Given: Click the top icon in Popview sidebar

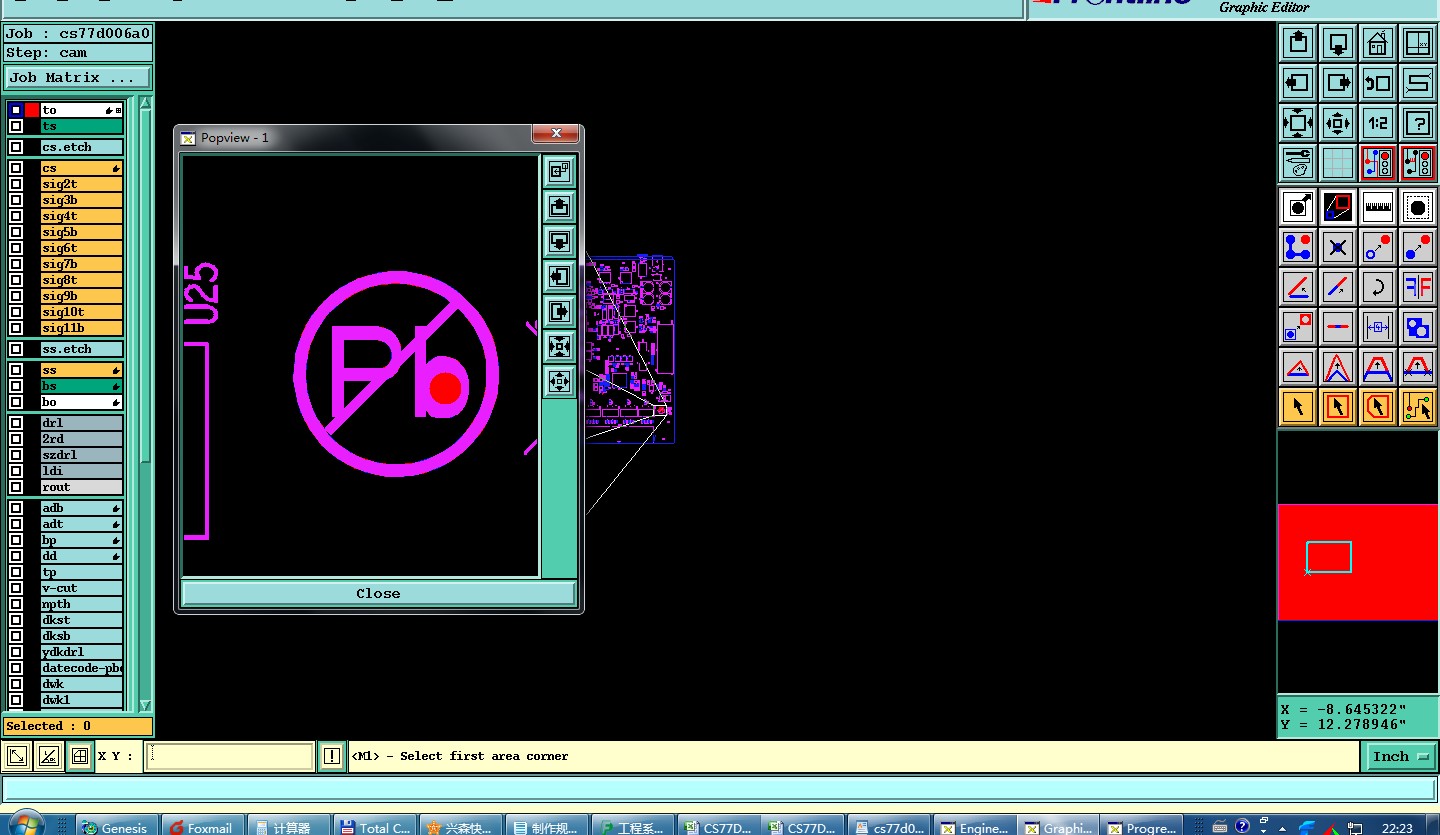Looking at the screenshot, I should point(559,171).
